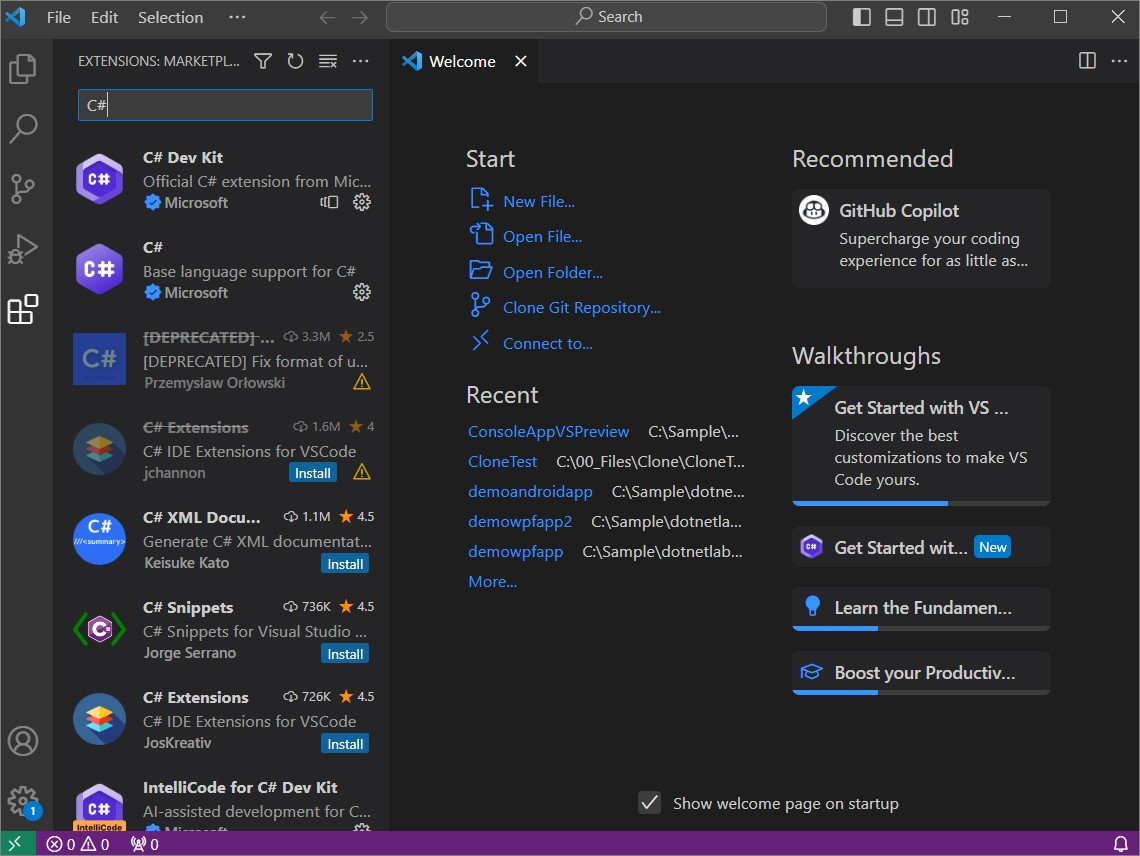Toggle the primary side bar
Screen dimensions: 1140x856
pyautogui.click(x=862, y=17)
